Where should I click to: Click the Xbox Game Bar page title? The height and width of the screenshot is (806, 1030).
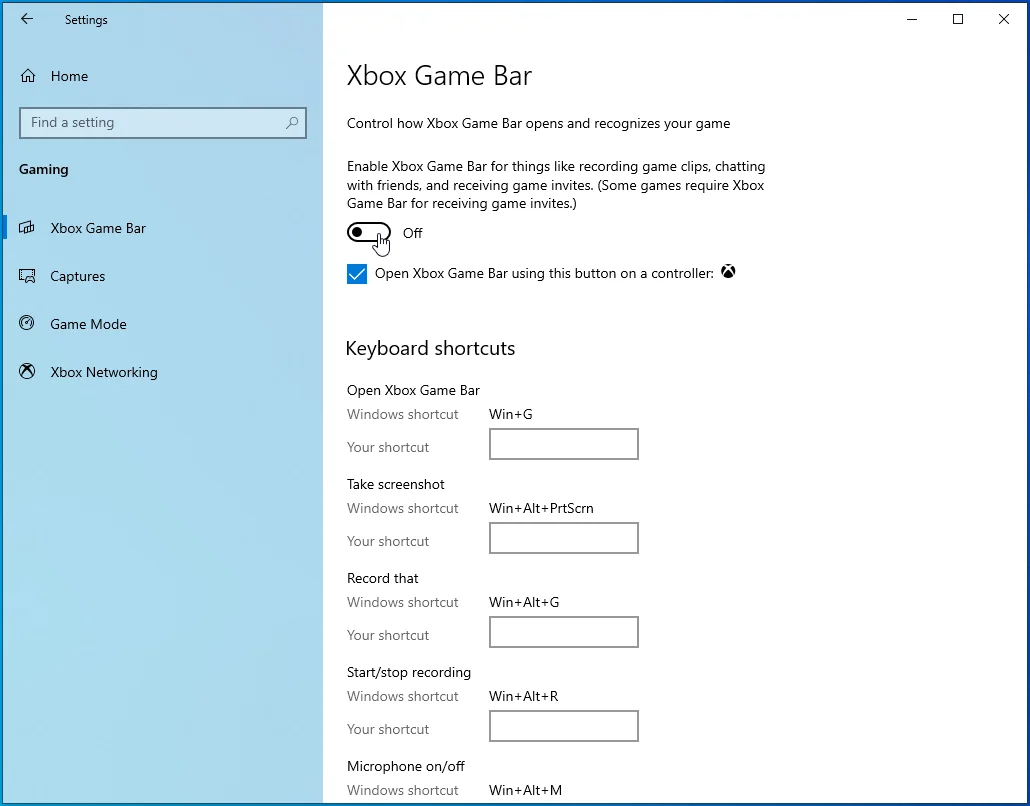pyautogui.click(x=439, y=76)
